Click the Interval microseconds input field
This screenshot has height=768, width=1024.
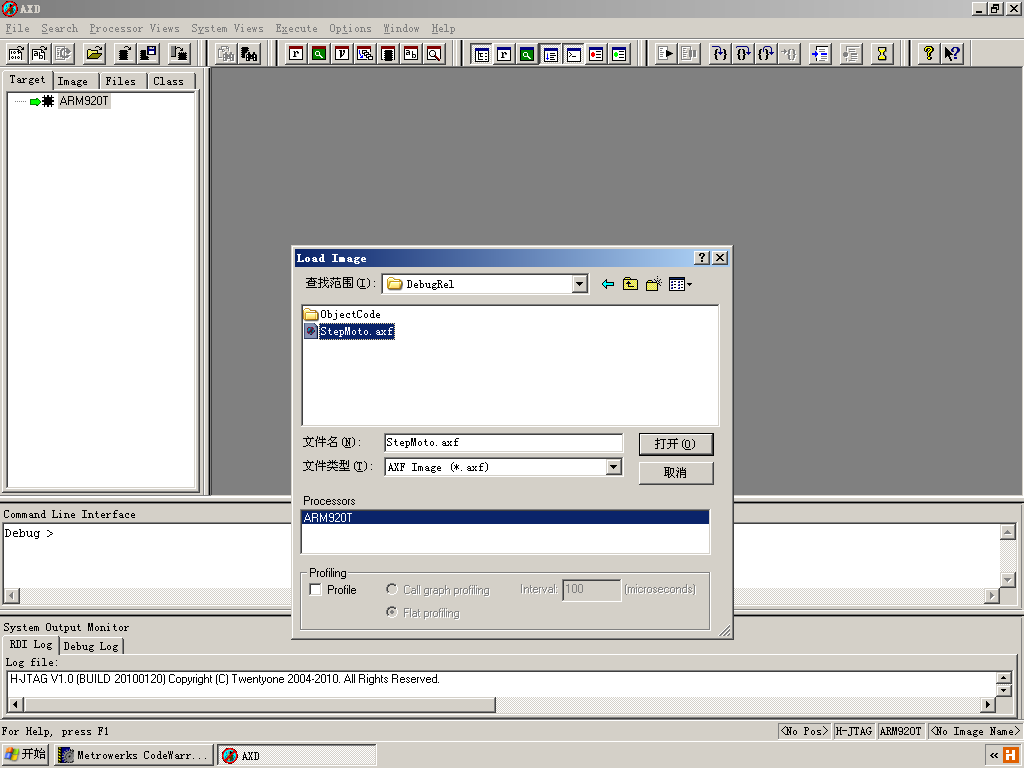click(x=592, y=590)
